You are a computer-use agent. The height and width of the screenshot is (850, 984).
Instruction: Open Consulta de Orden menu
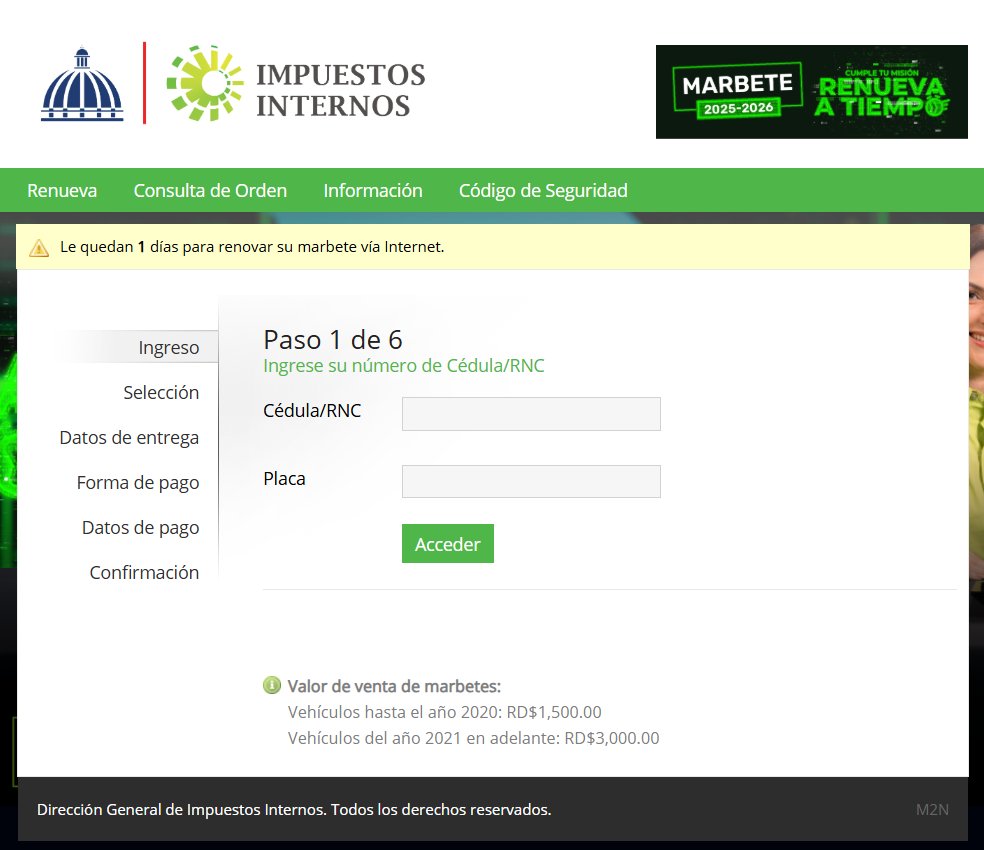[x=210, y=190]
